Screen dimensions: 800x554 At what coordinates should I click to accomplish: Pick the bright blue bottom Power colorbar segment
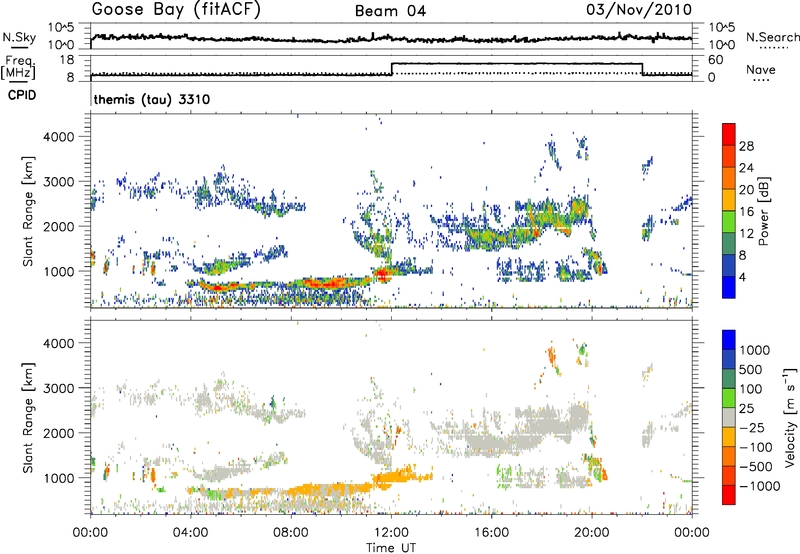[729, 287]
